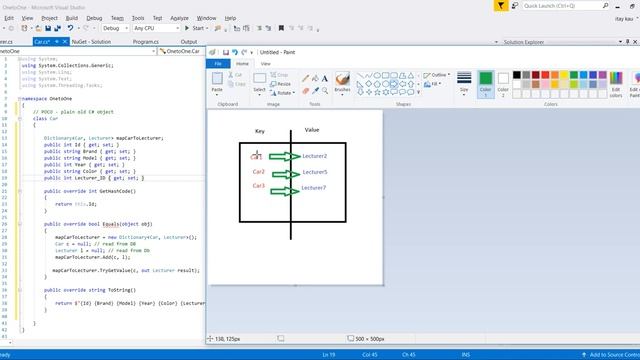Select the Color 1 button
This screenshot has height=360, width=640.
click(485, 84)
